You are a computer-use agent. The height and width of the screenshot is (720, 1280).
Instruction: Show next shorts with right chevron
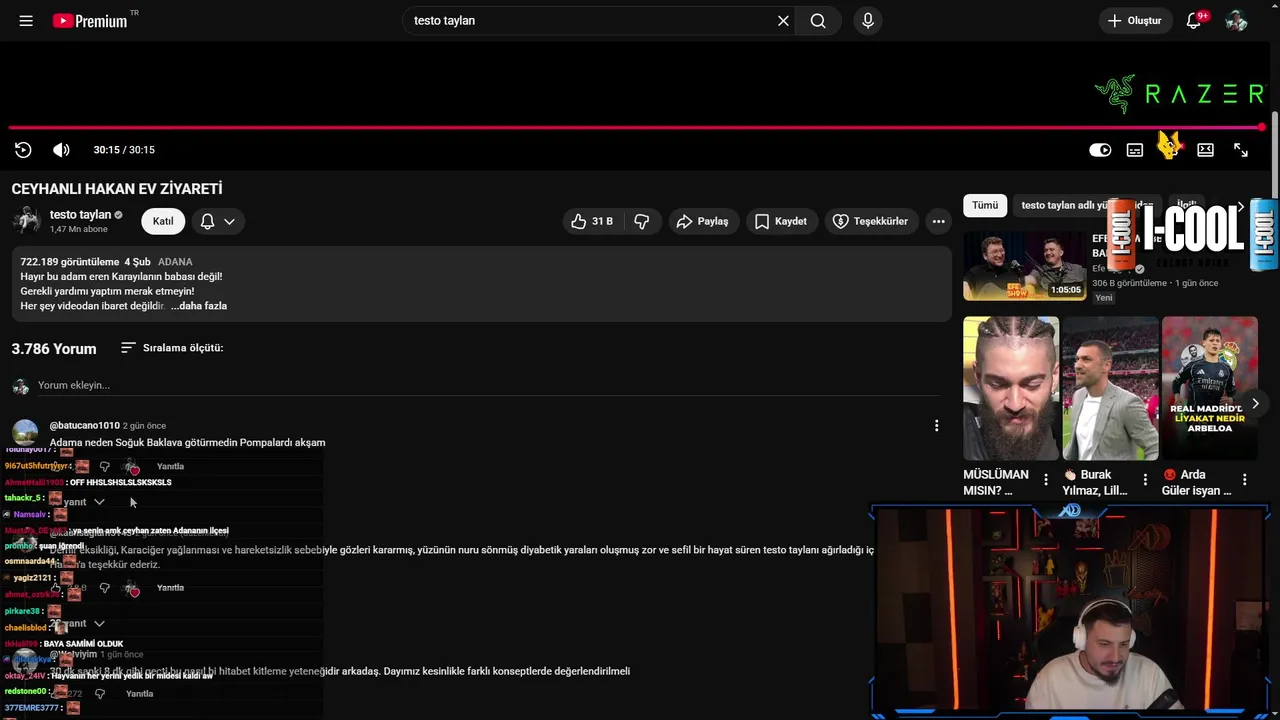click(x=1255, y=404)
